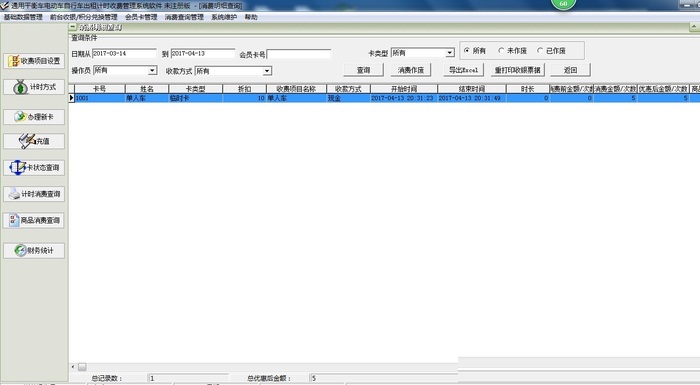
Task: Open the 卡类型 dropdown
Action: [450, 53]
